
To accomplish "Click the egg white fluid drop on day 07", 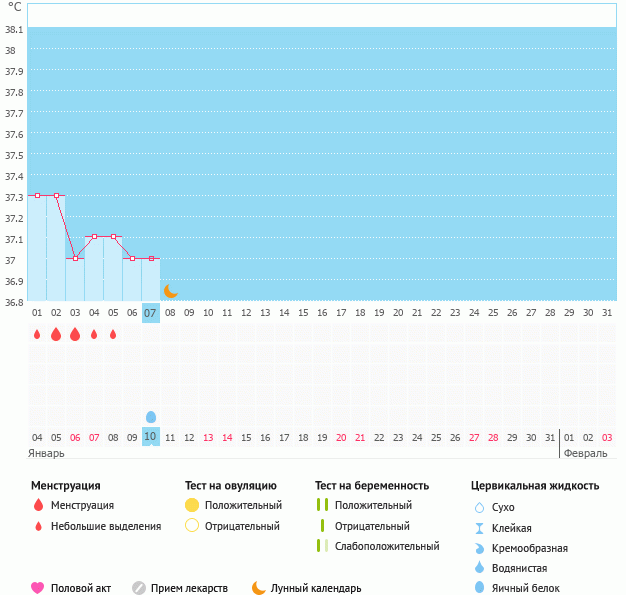I will 151,416.
